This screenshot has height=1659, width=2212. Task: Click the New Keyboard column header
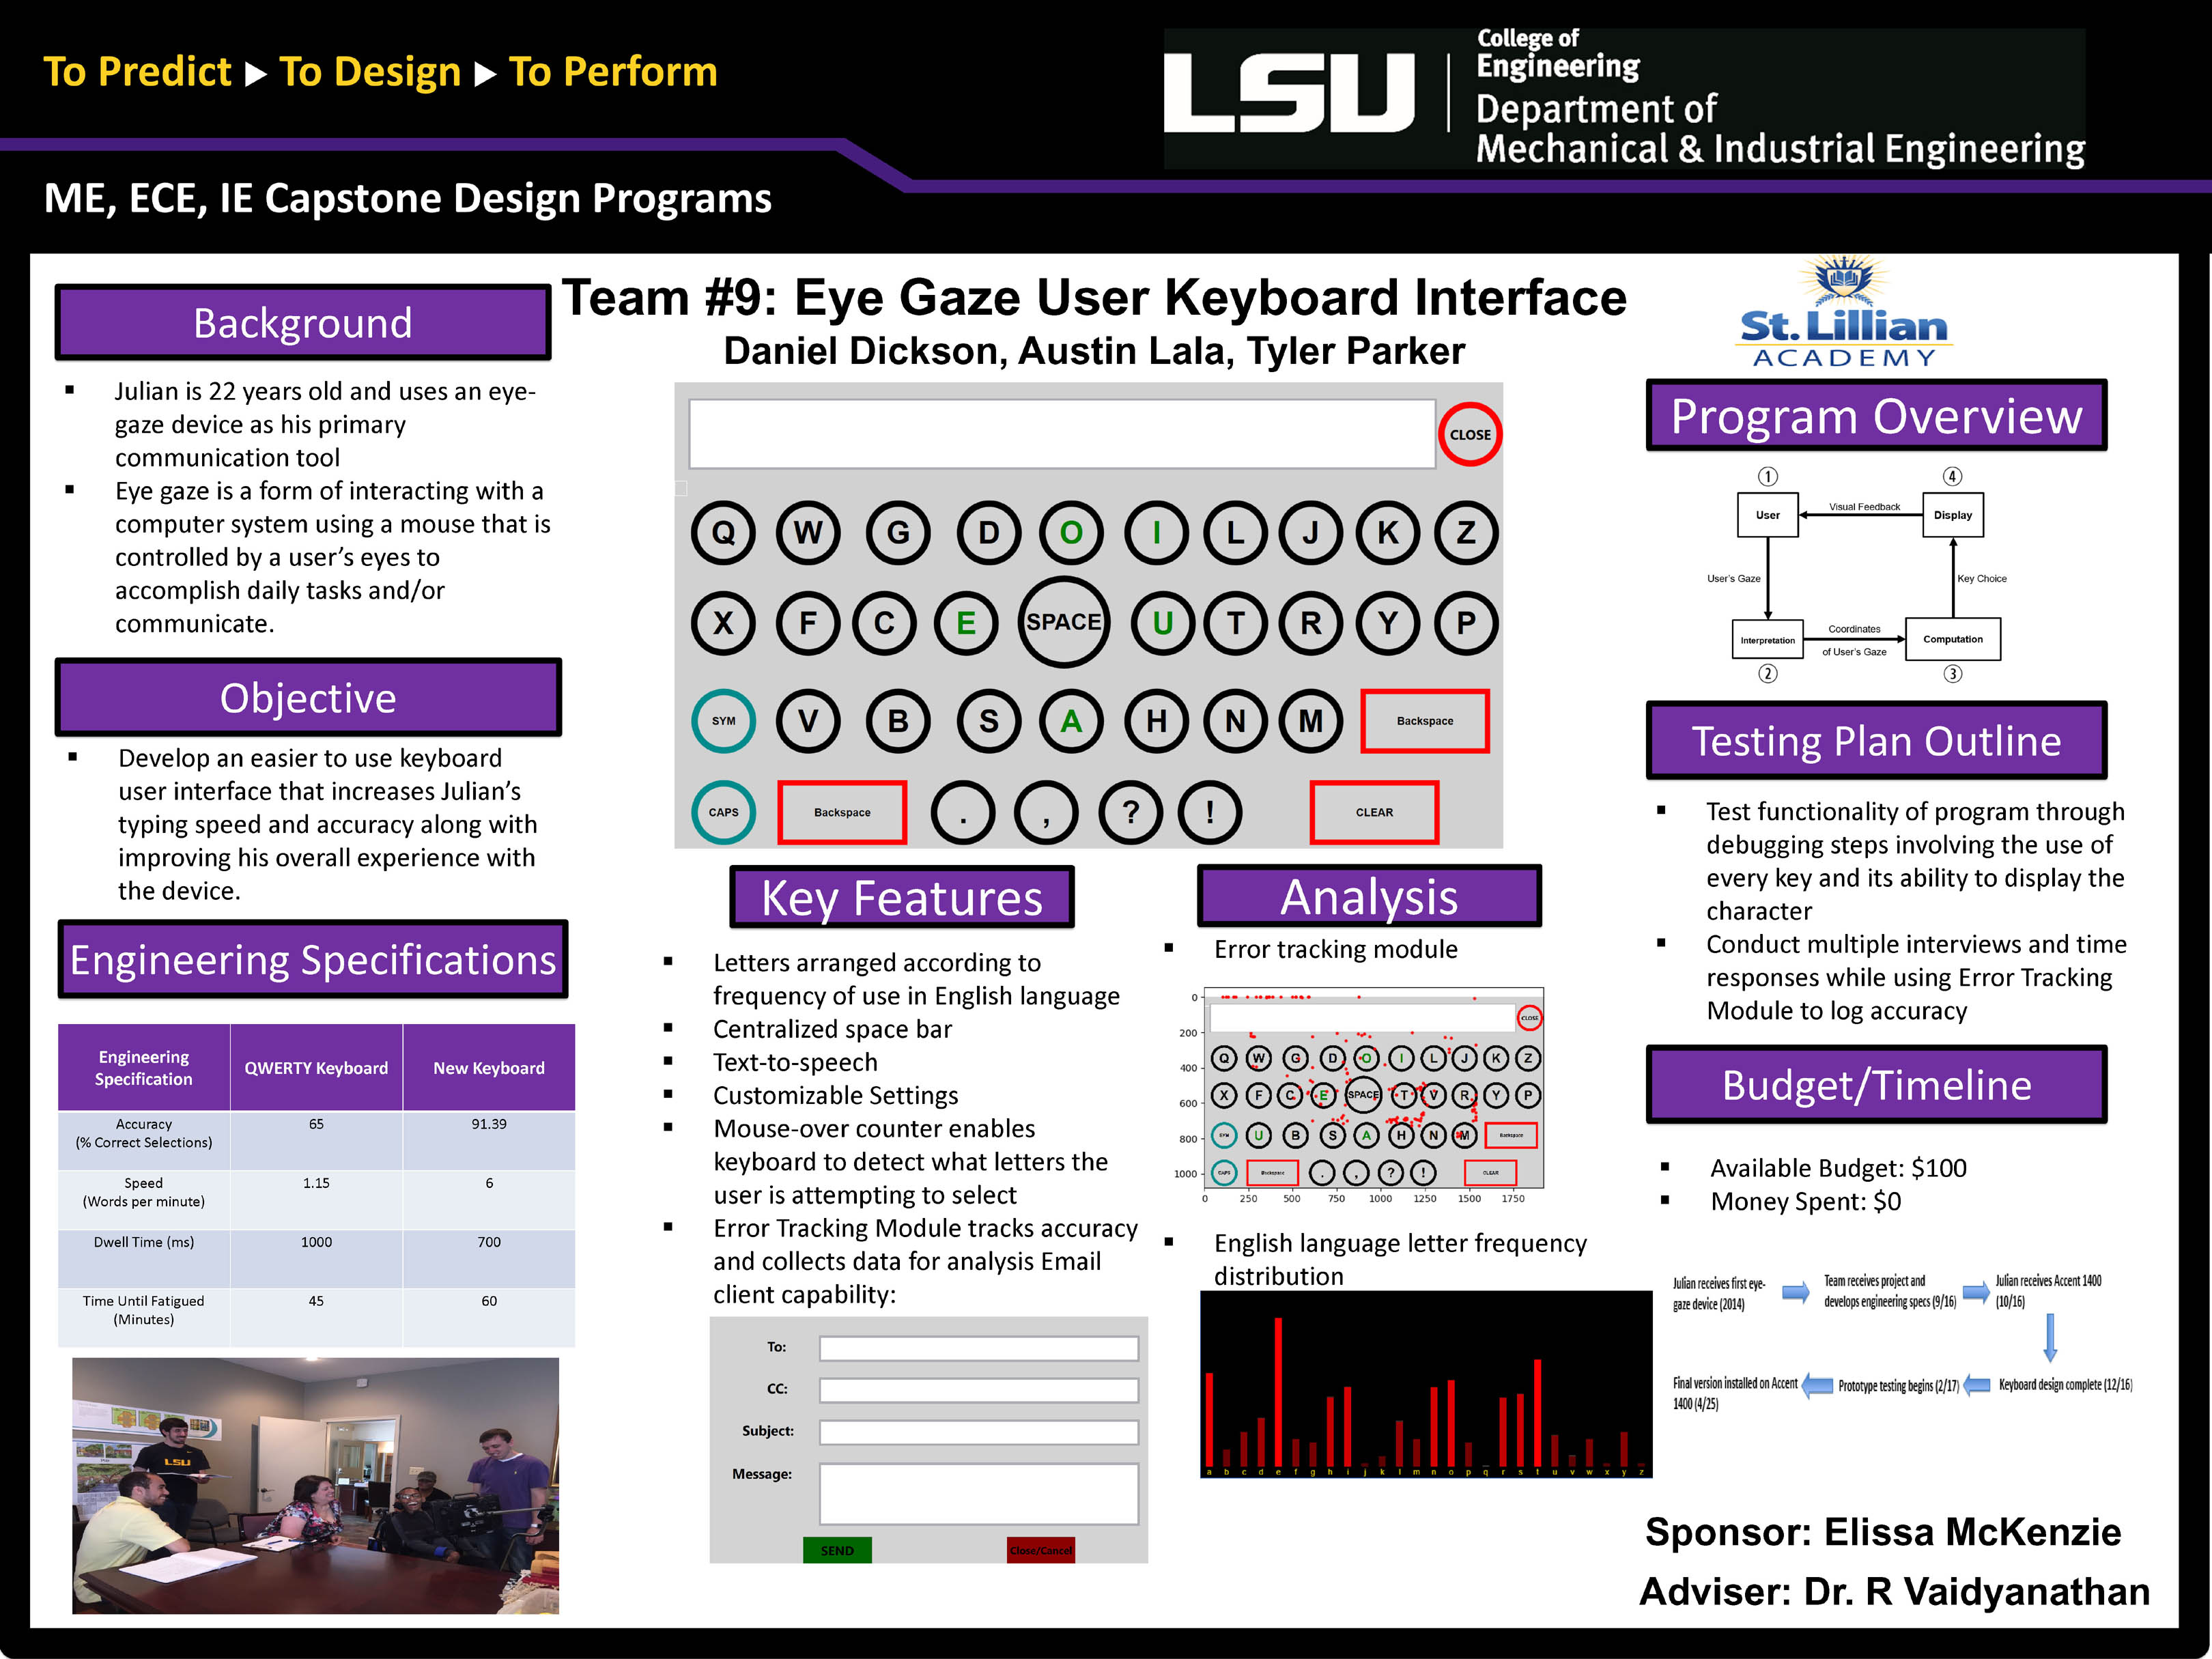click(489, 1068)
